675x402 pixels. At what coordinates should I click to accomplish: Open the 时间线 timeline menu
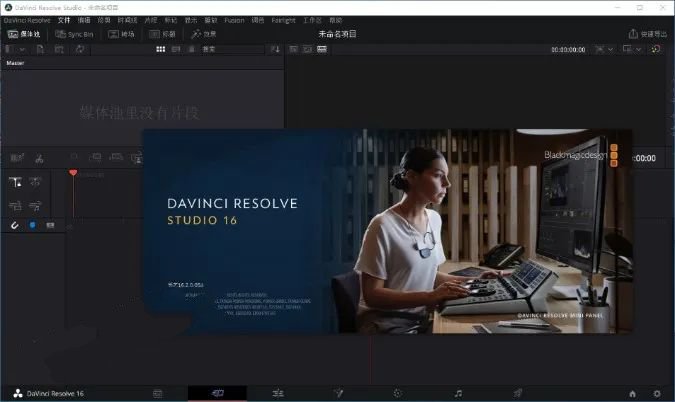[x=127, y=20]
